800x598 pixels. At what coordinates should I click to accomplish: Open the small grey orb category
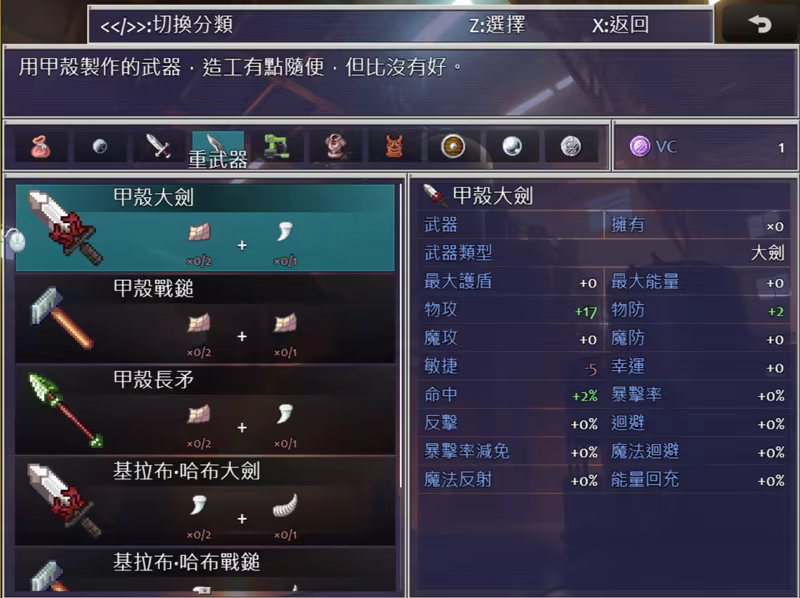(100, 147)
